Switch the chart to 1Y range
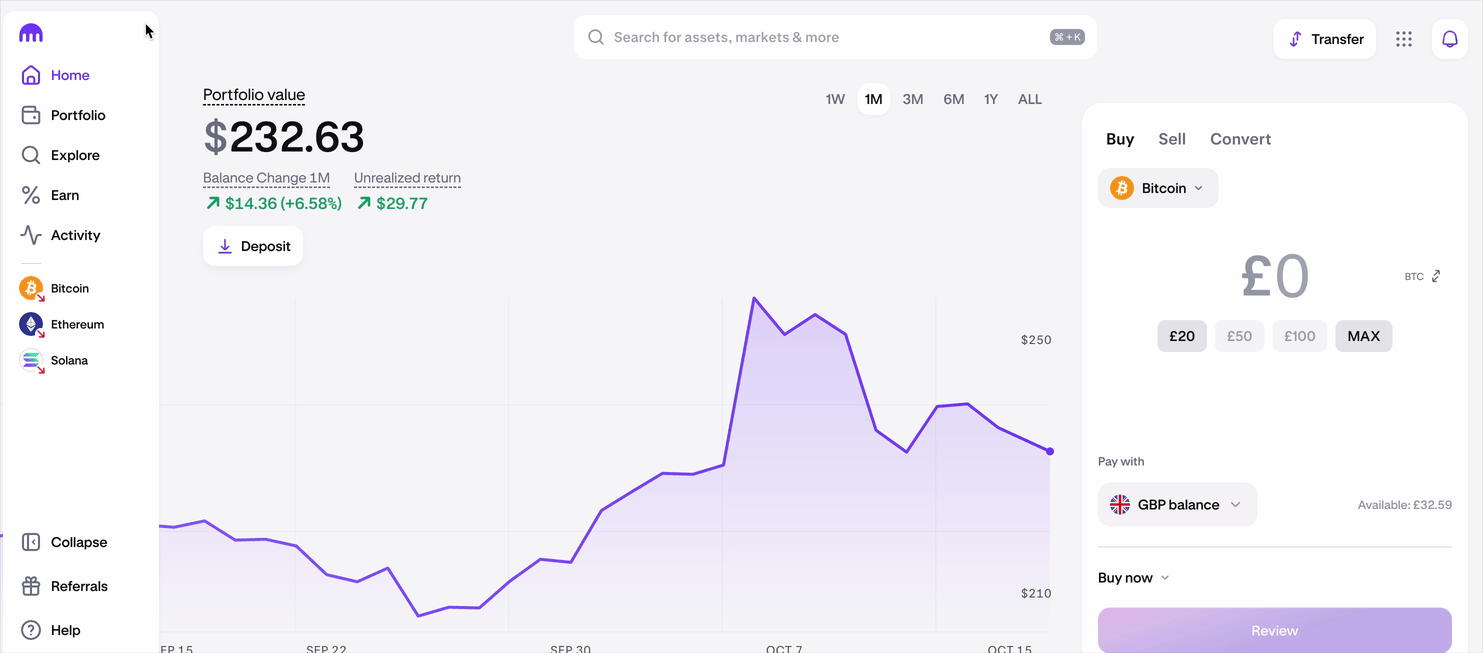Screen dimensions: 1483x653 [990, 99]
